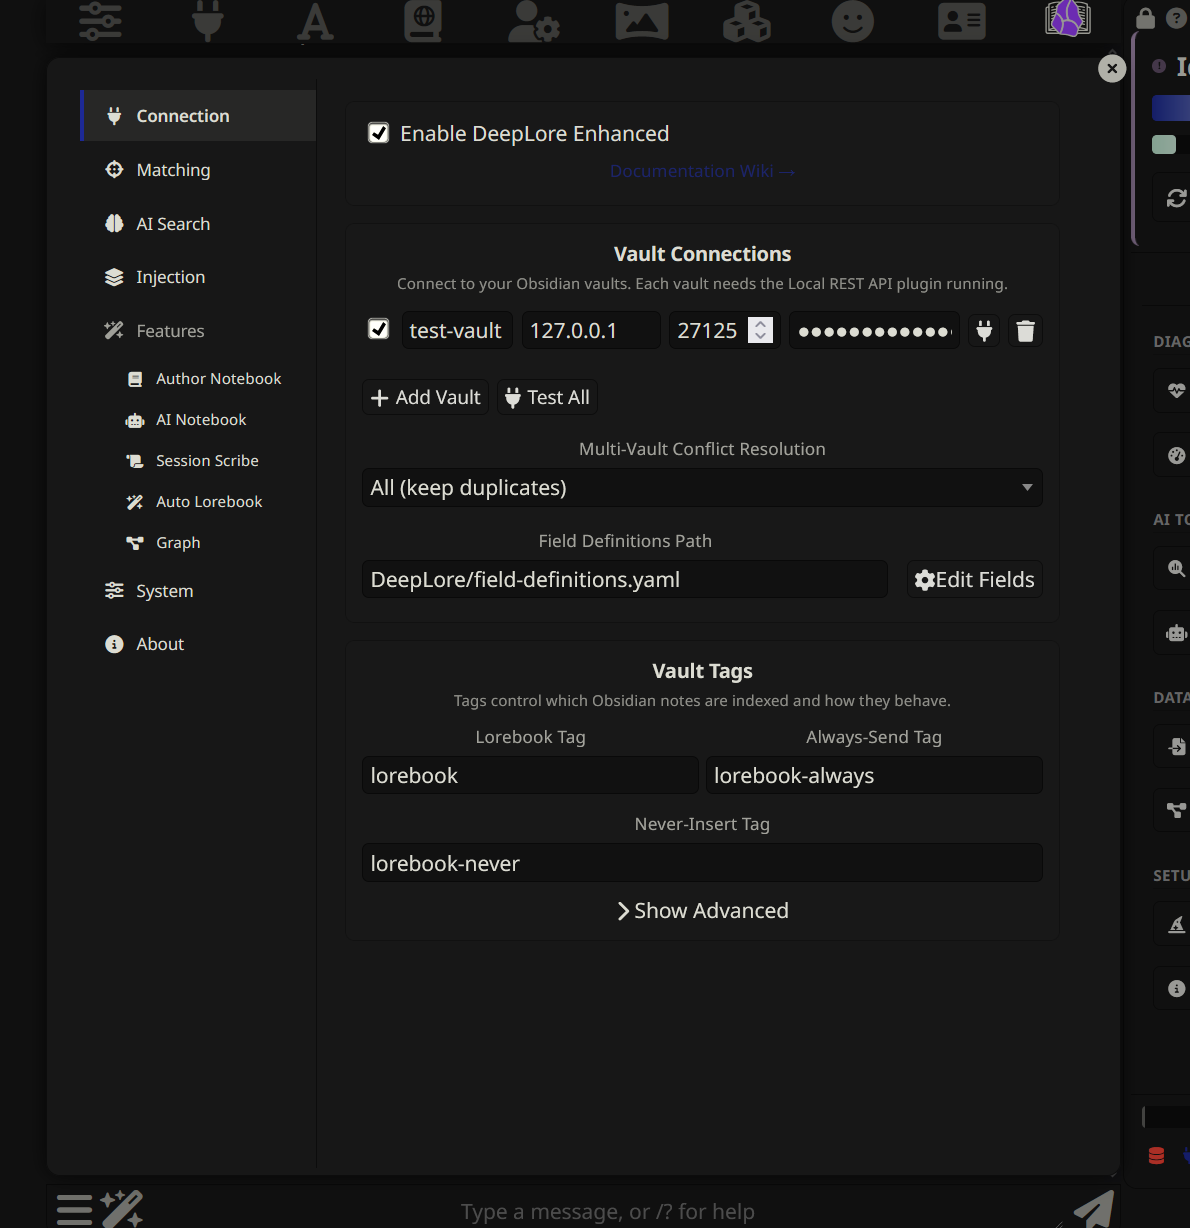Click the Test All button

point(547,397)
